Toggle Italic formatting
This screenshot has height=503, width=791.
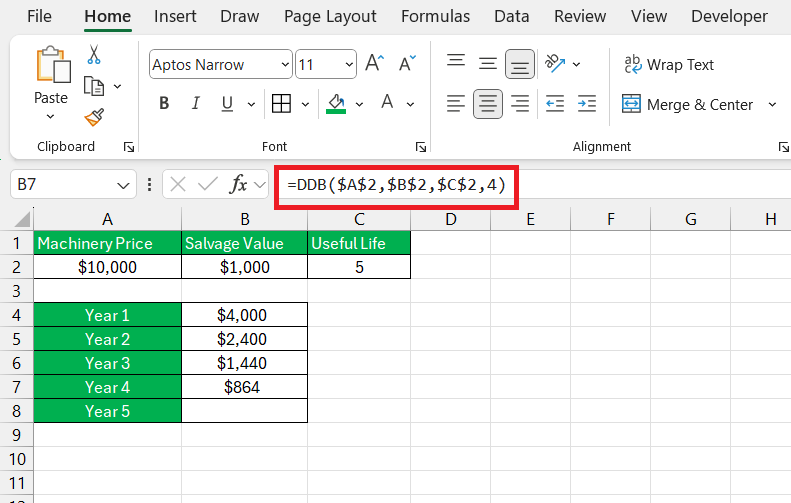196,103
